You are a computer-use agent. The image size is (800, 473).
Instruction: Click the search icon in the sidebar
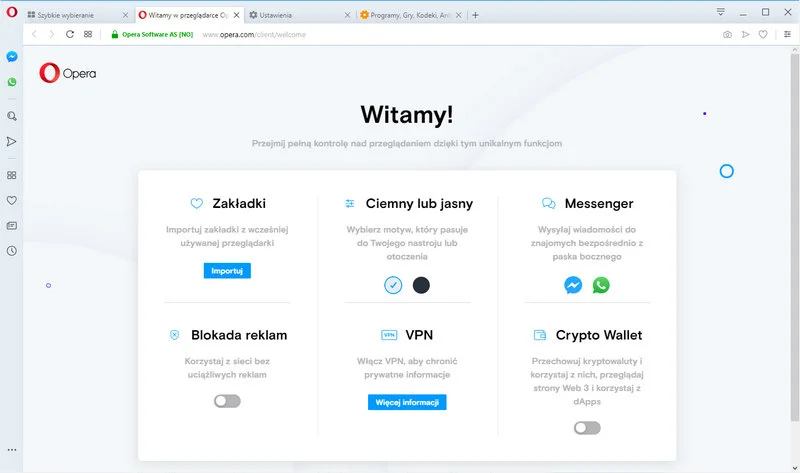click(x=12, y=116)
